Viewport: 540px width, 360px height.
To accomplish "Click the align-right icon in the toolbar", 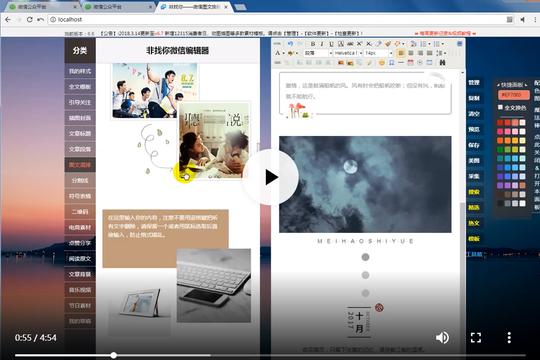I will pyautogui.click(x=420, y=53).
